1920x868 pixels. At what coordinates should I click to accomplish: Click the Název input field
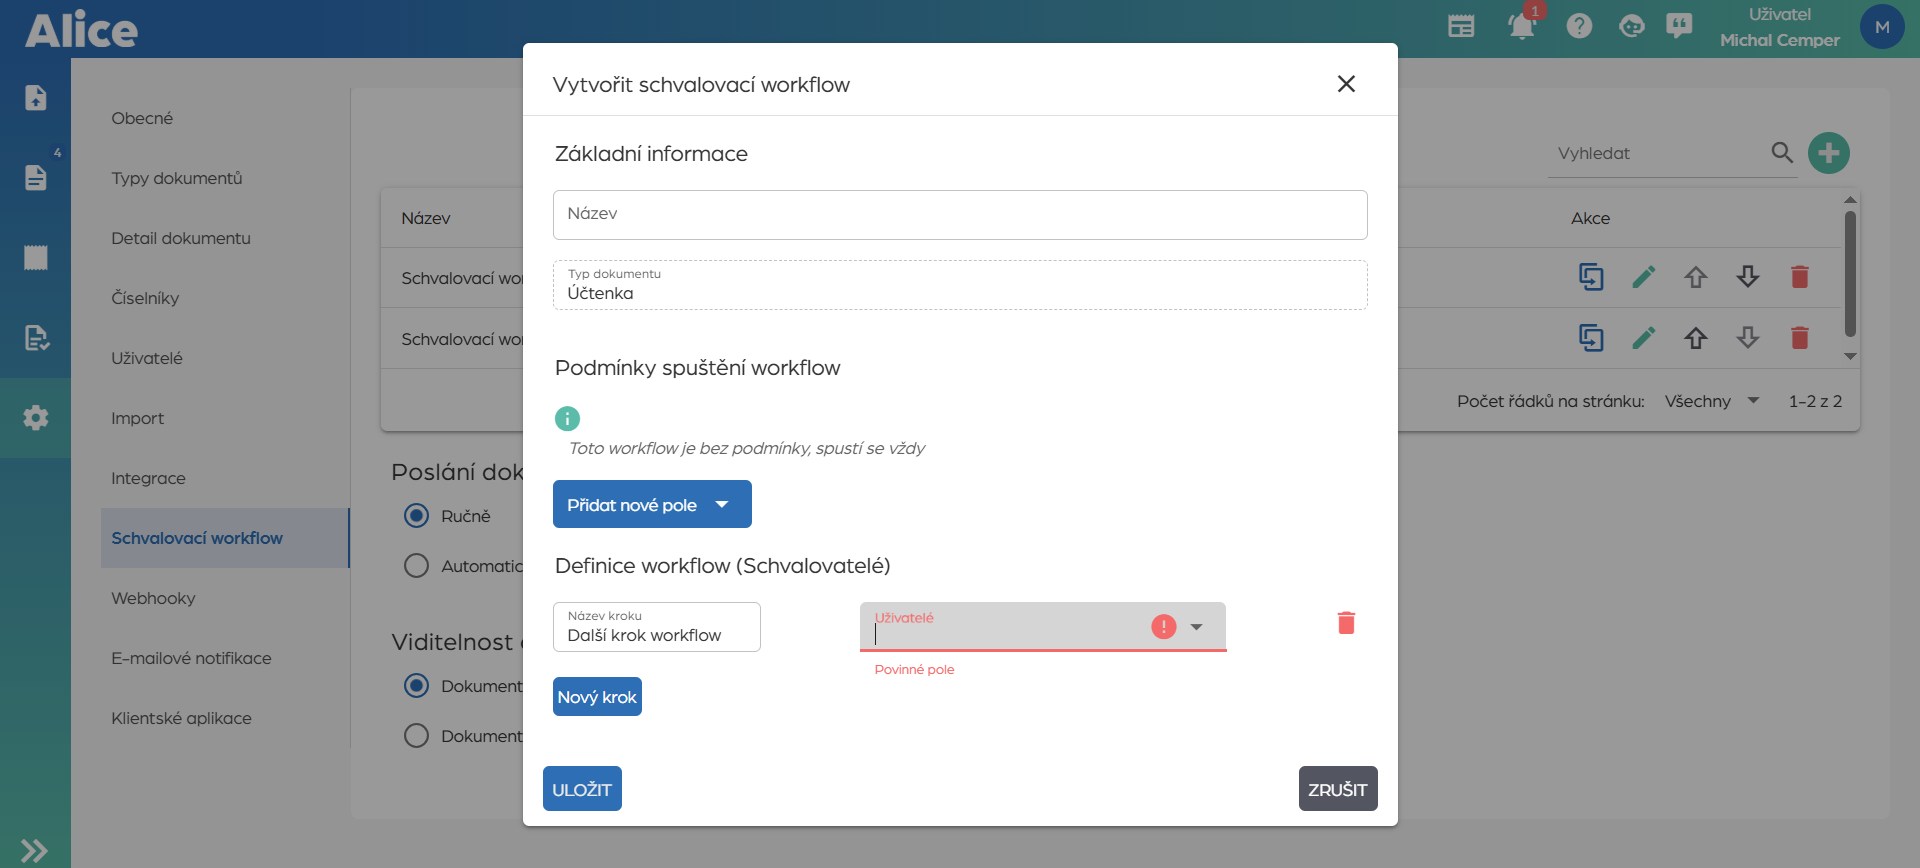(x=960, y=215)
